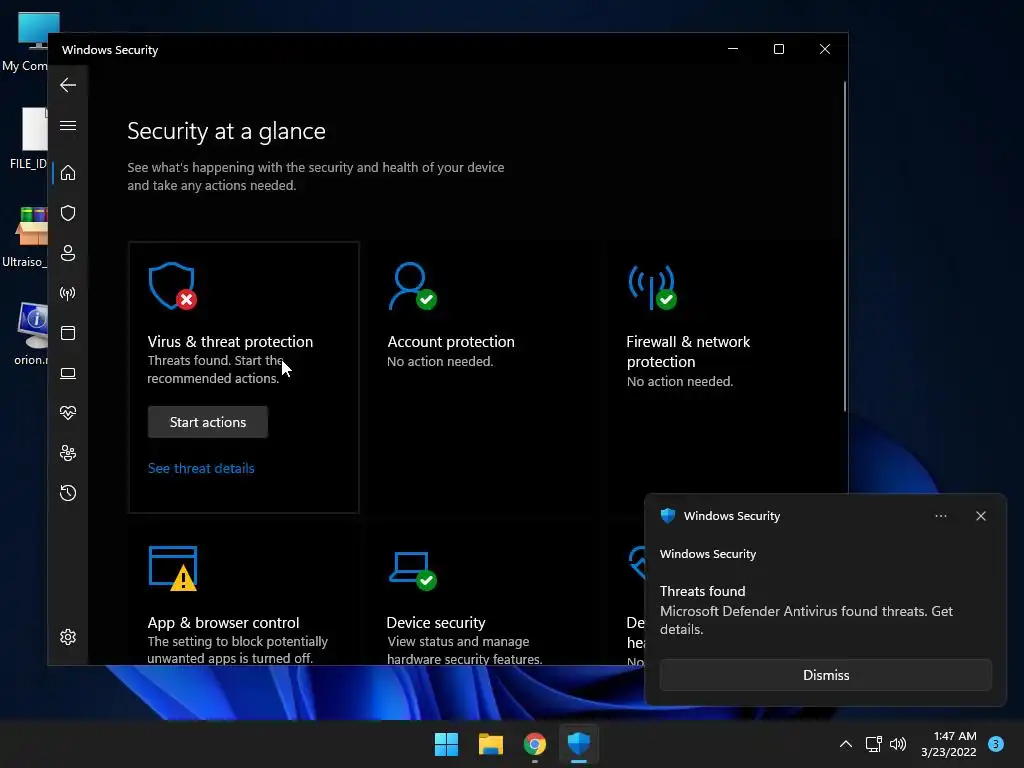Screen dimensions: 1024x768
Task: Open the See threat details link
Action: click(201, 468)
